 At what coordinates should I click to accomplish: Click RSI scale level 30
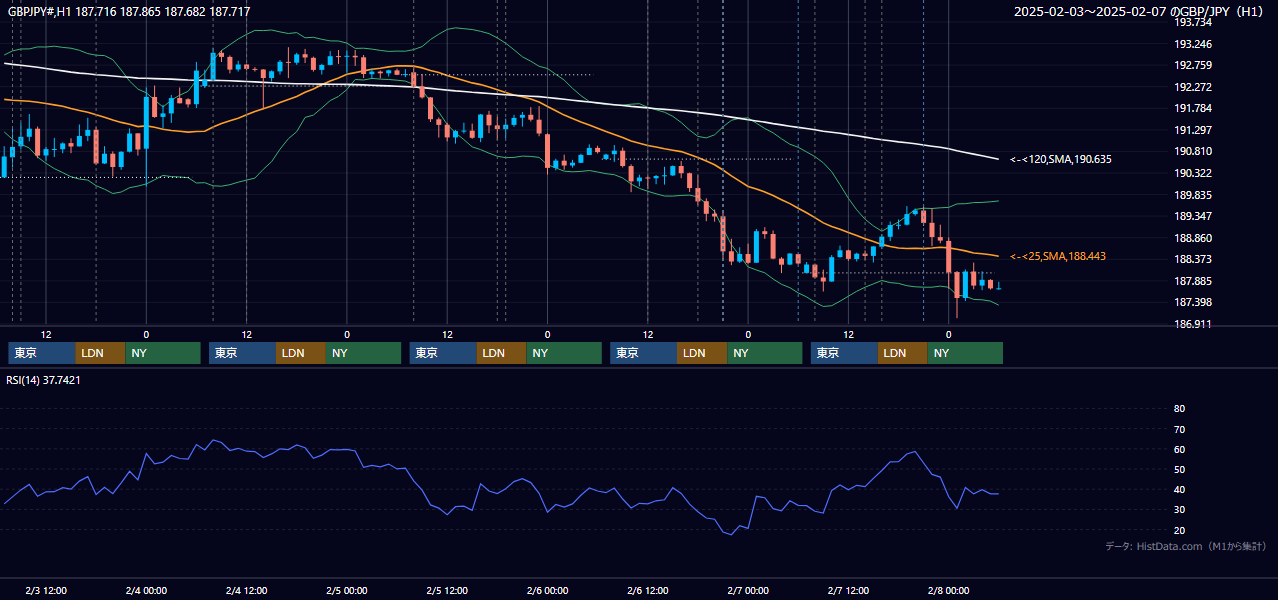click(1179, 510)
